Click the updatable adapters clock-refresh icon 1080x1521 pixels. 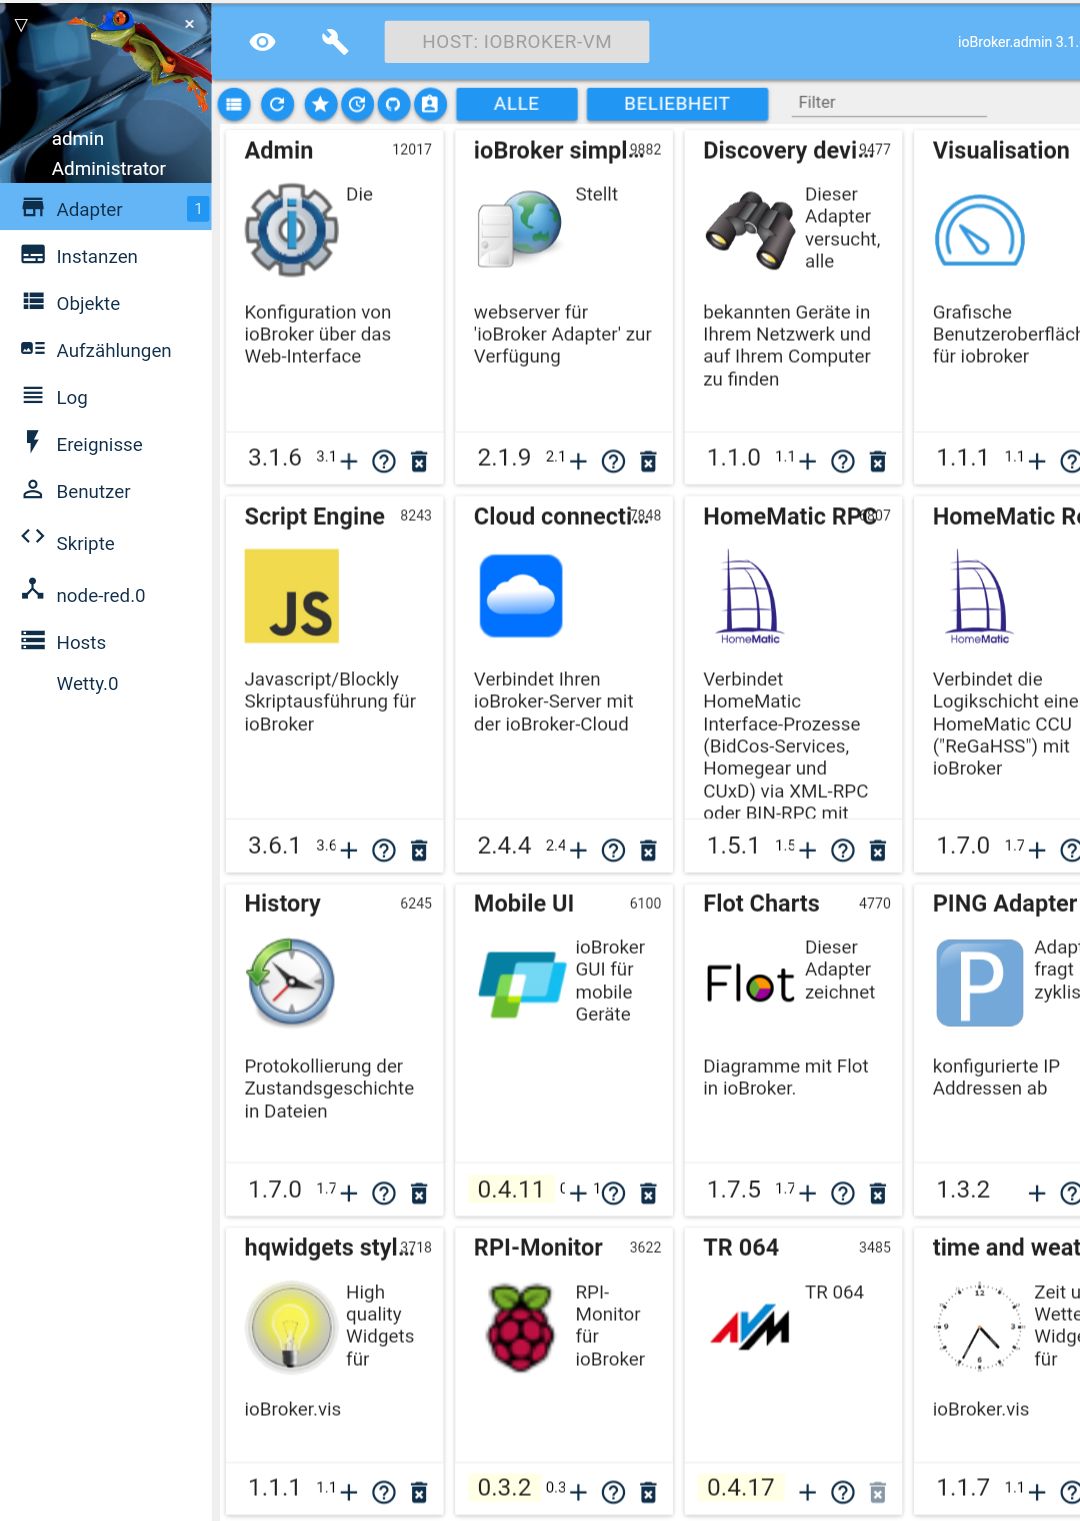point(357,103)
